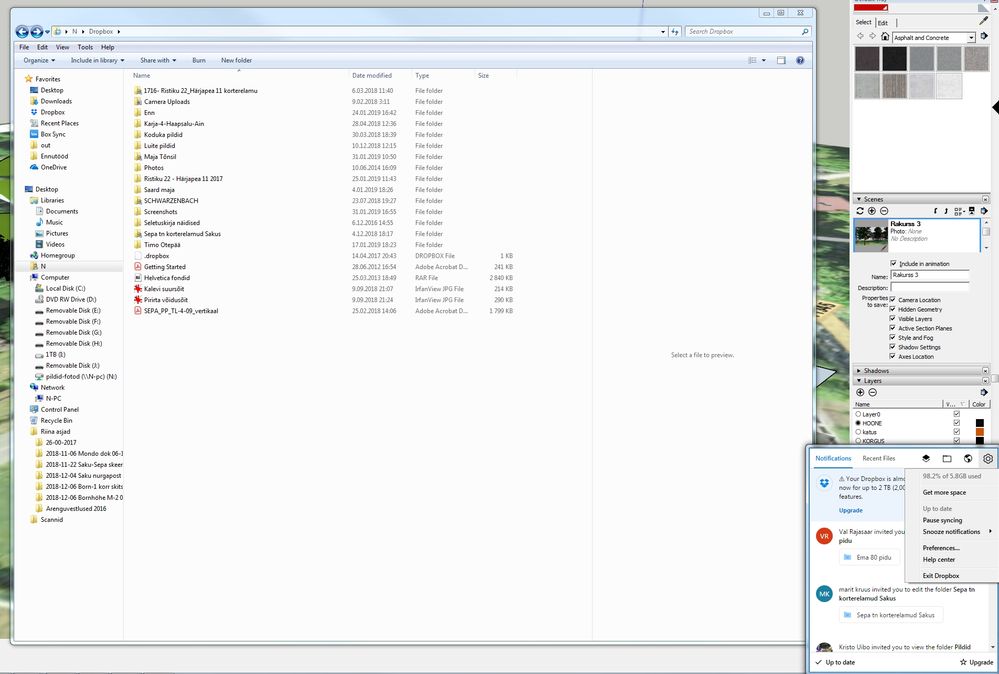Viewport: 999px width, 674px height.
Task: Toggle the Include in animation checkbox
Action: tap(893, 264)
